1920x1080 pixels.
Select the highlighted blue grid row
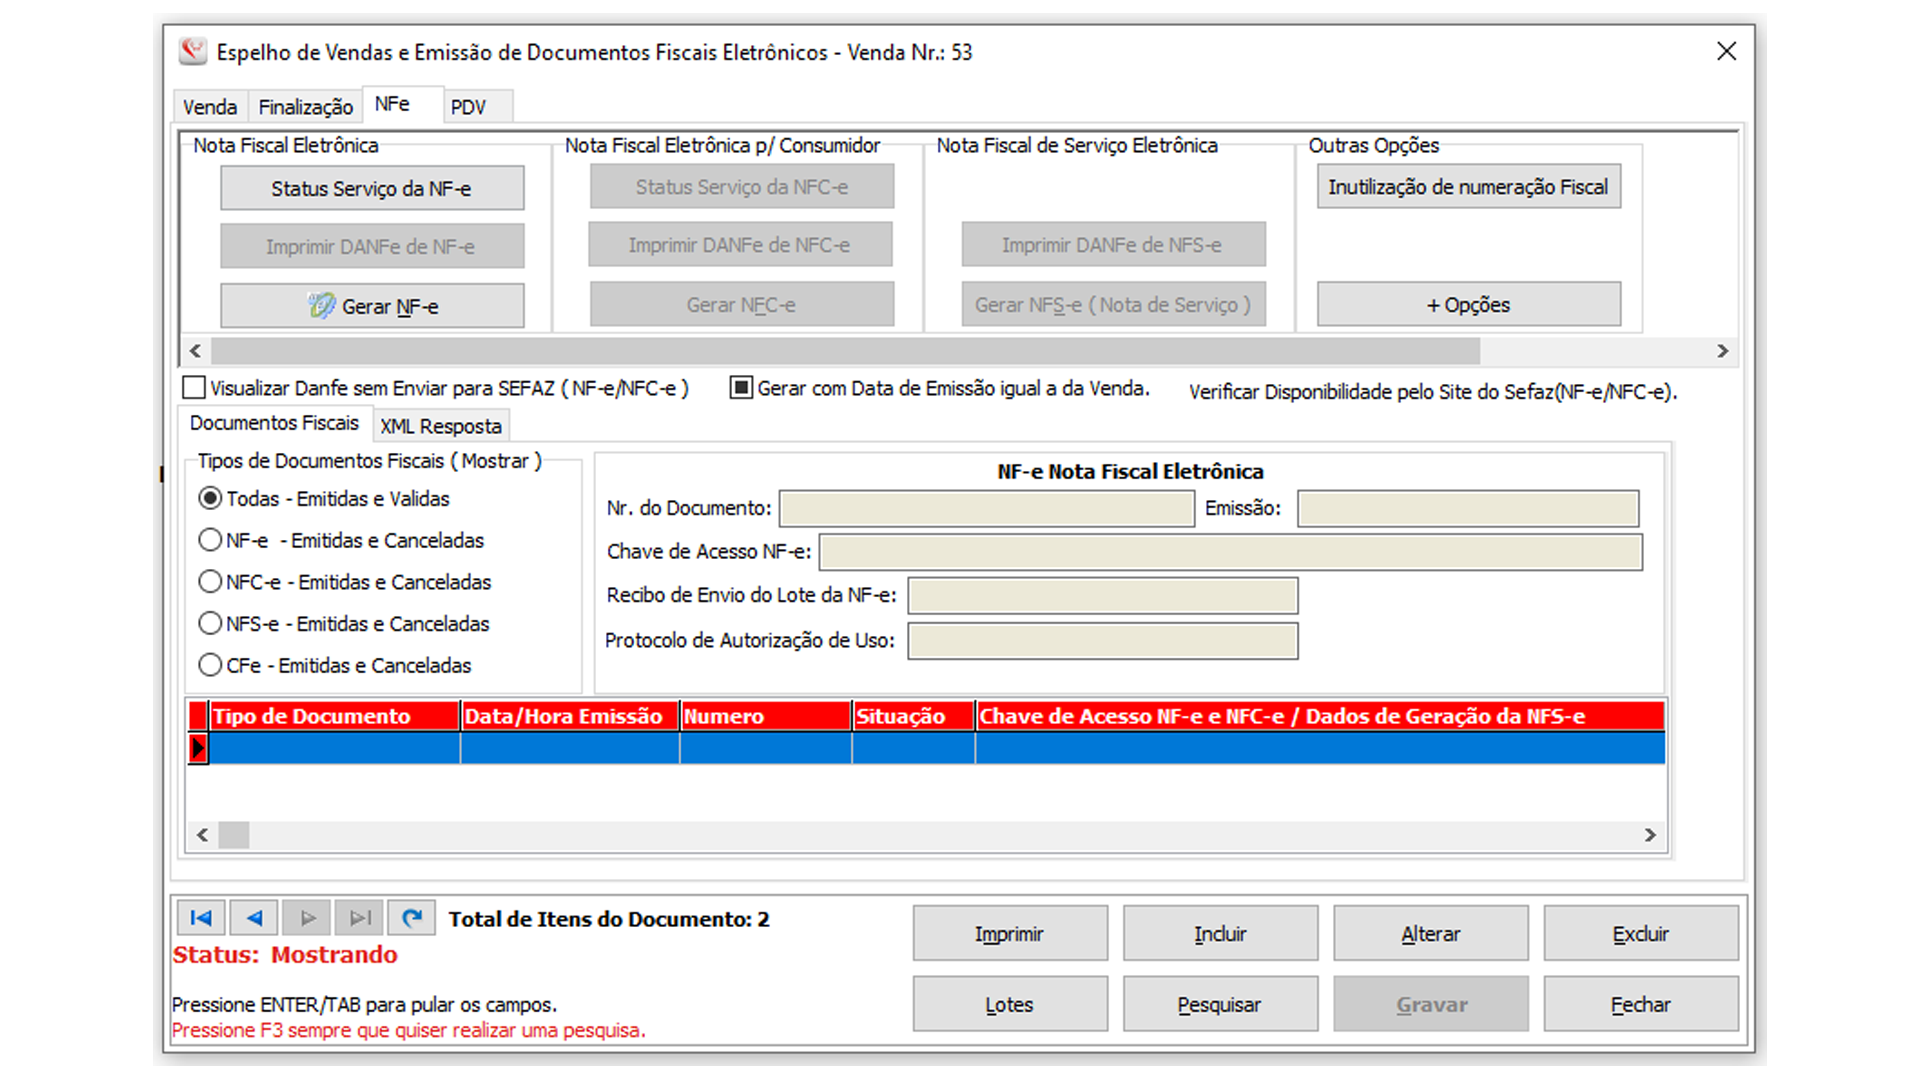pos(937,748)
